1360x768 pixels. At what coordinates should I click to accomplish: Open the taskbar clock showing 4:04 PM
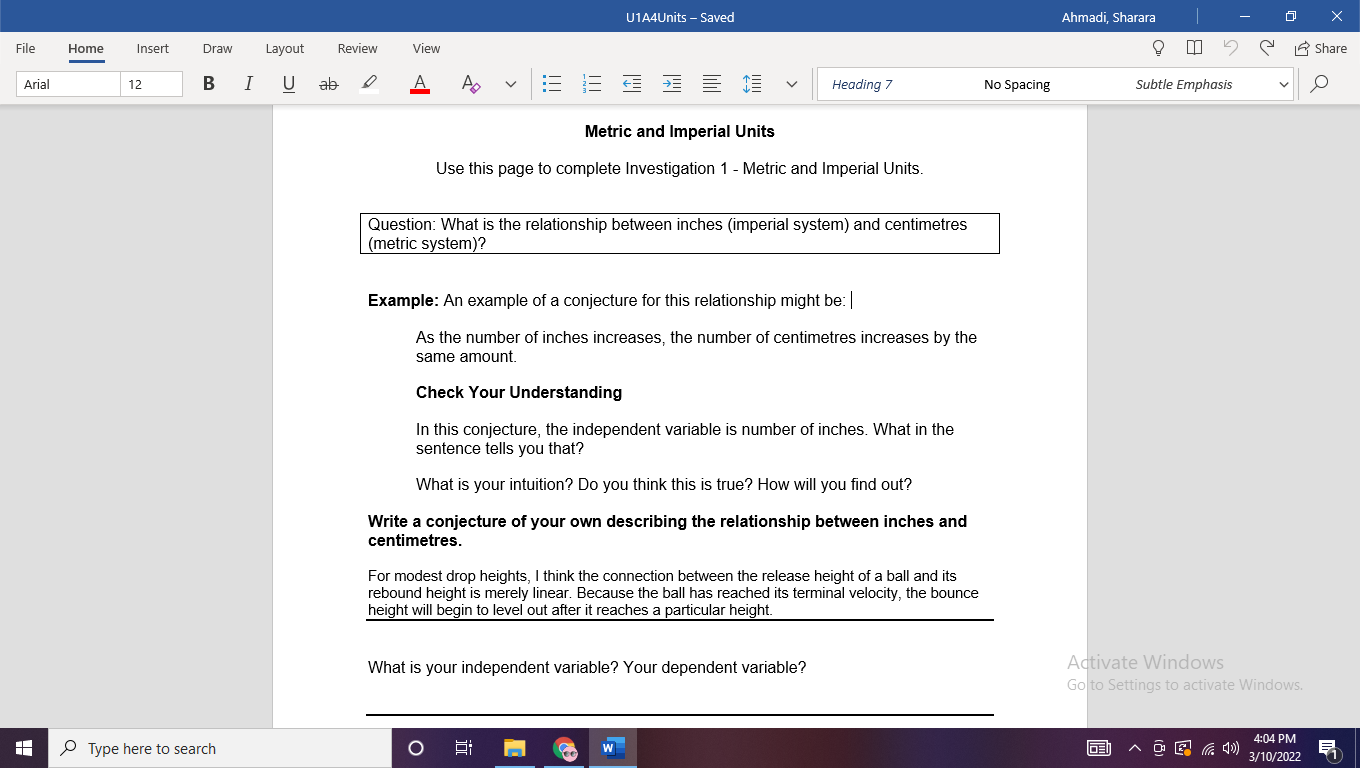[x=1274, y=748]
